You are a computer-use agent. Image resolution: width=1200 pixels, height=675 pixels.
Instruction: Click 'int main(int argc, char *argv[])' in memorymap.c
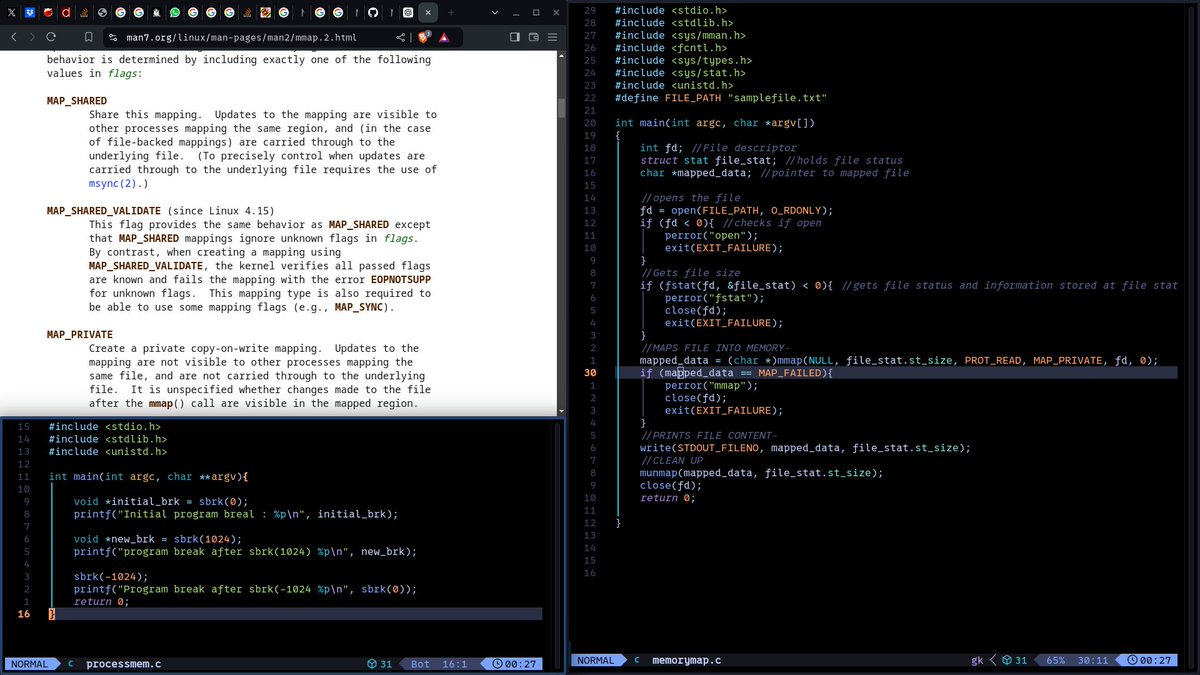click(x=714, y=123)
